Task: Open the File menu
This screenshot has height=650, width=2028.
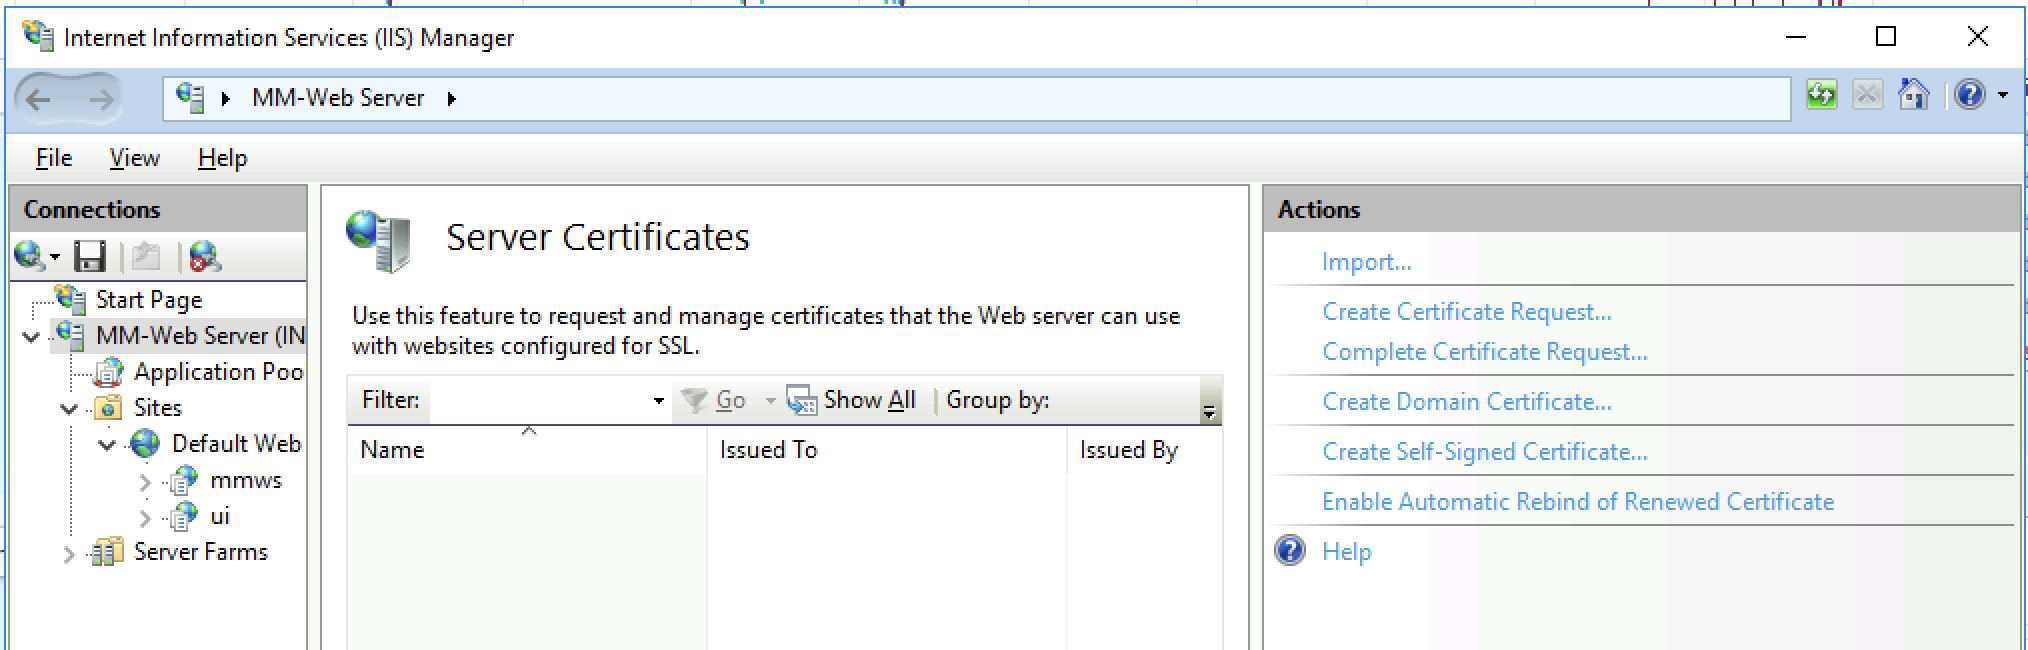Action: pos(54,158)
